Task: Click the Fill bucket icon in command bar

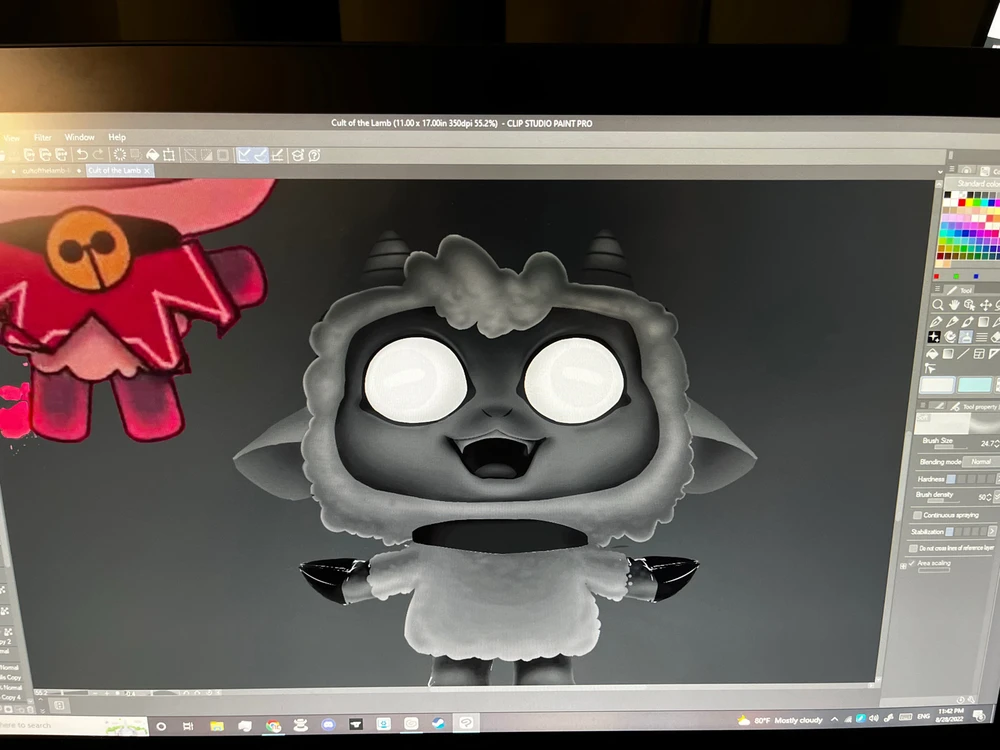Action: point(153,155)
